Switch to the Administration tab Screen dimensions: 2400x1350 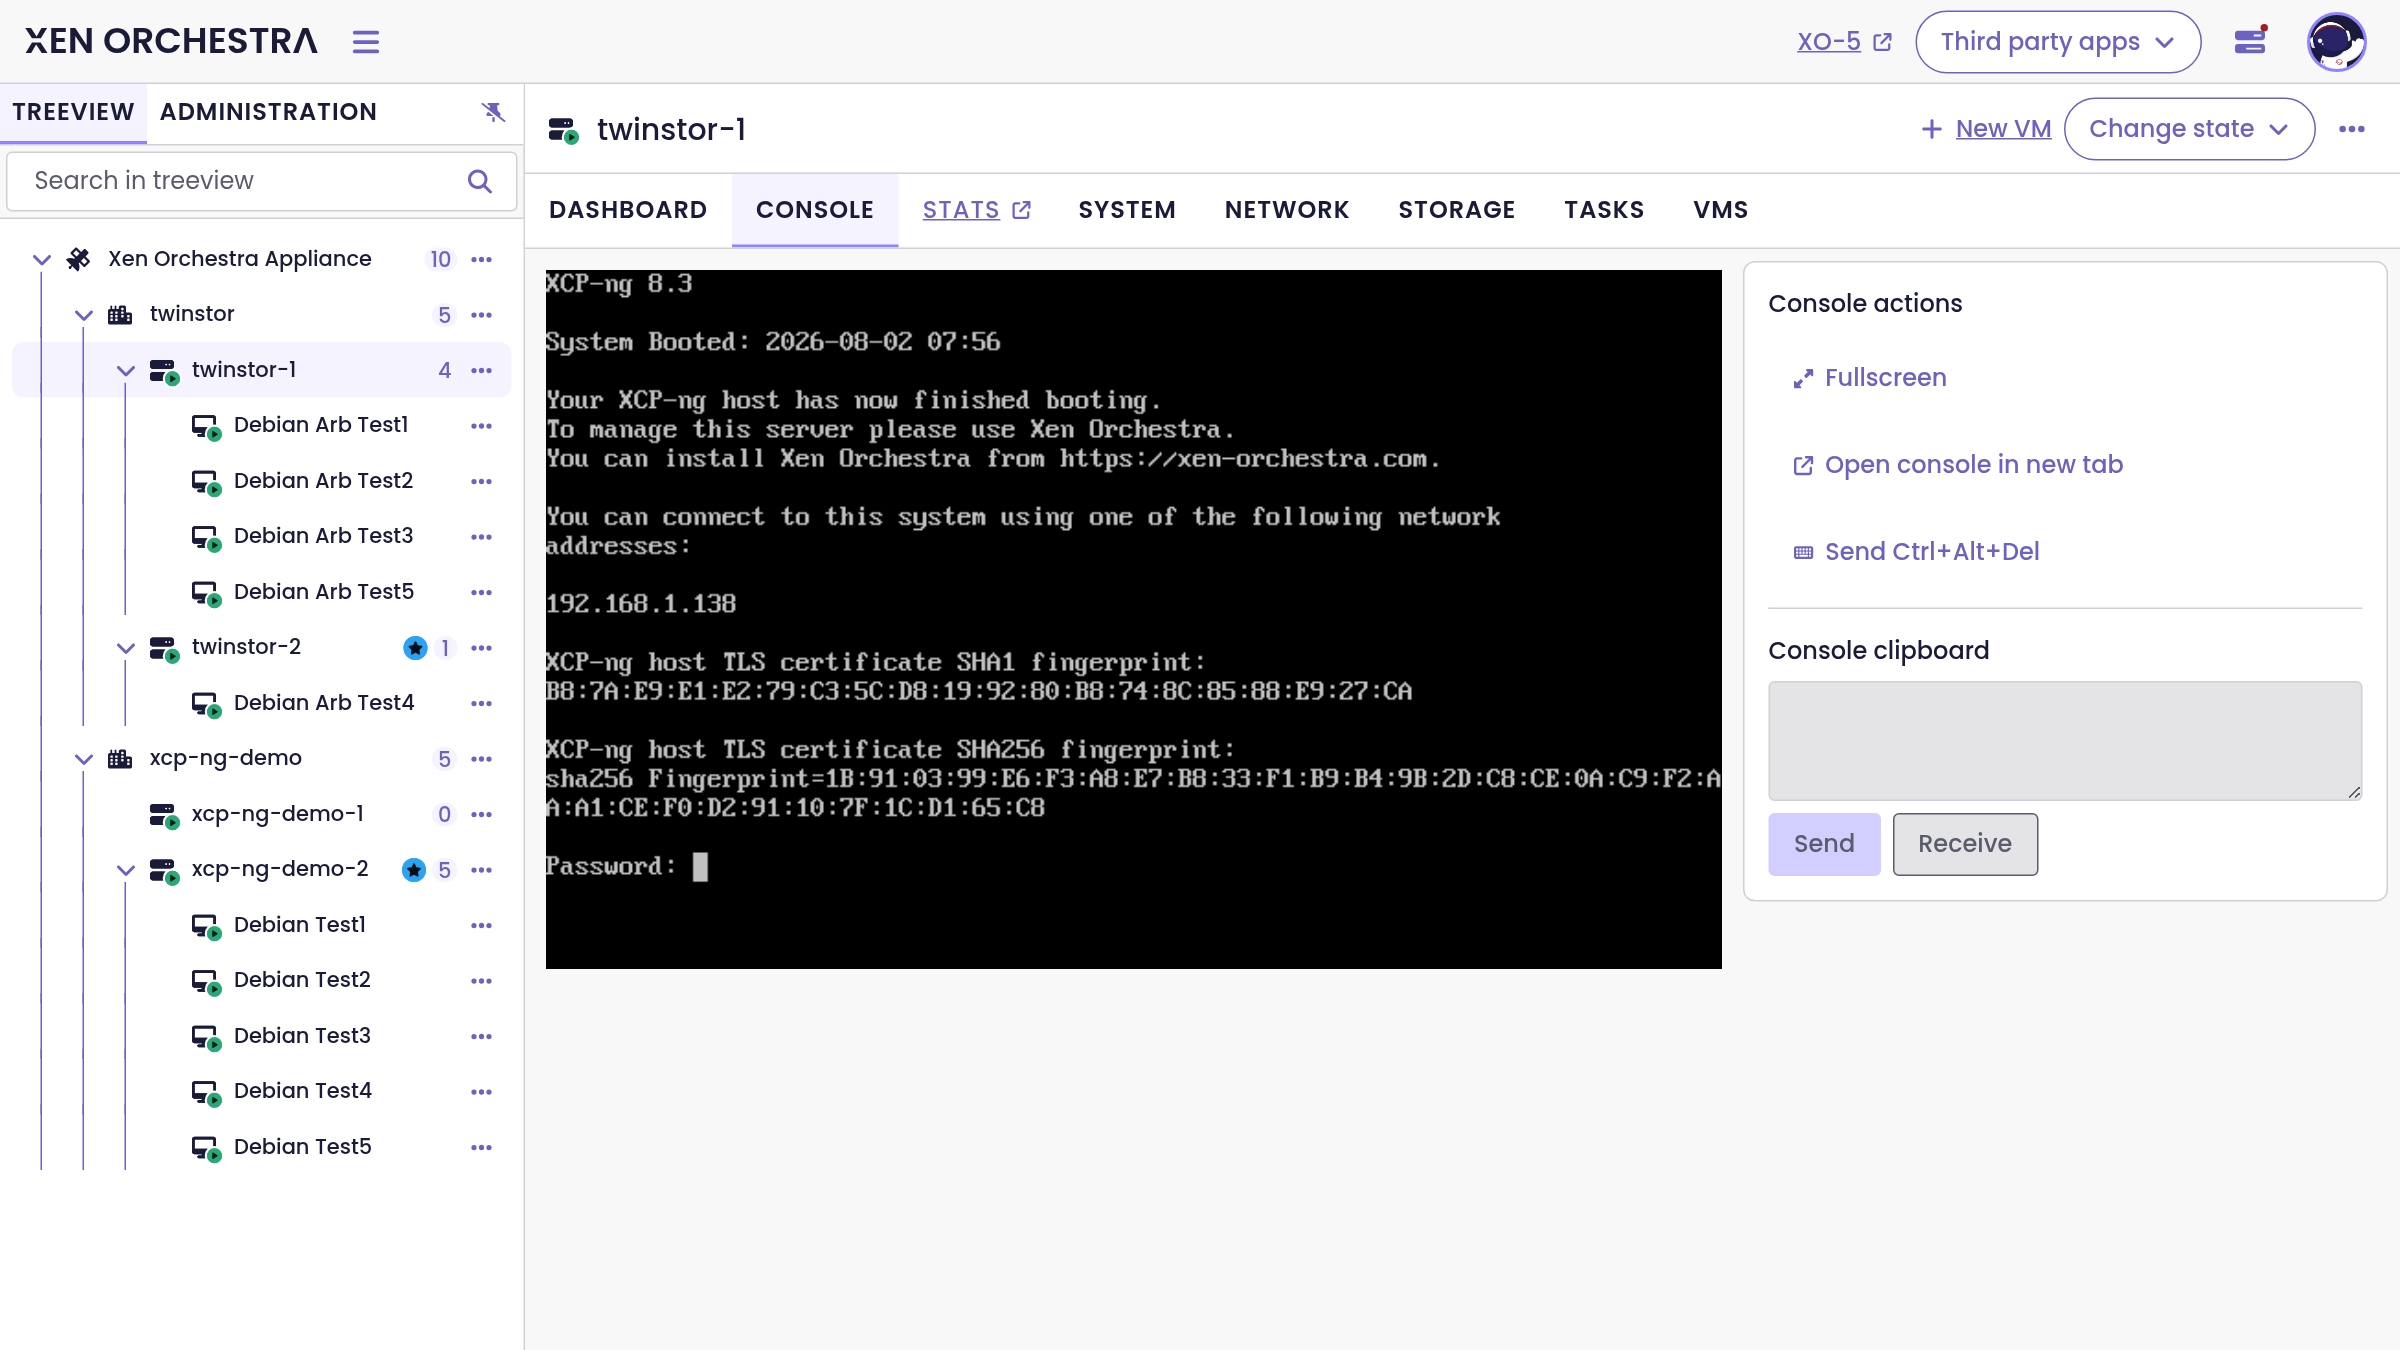tap(268, 112)
